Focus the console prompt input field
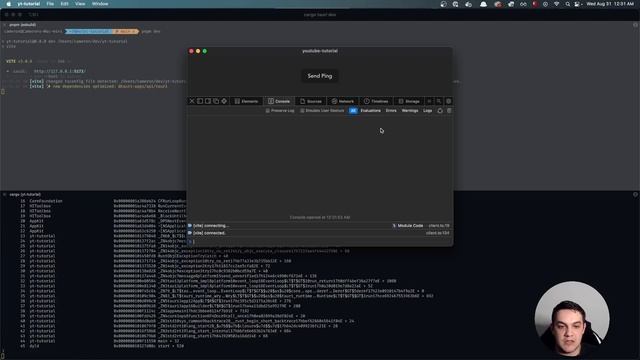Screen dimensions: 640x360 coord(320,242)
